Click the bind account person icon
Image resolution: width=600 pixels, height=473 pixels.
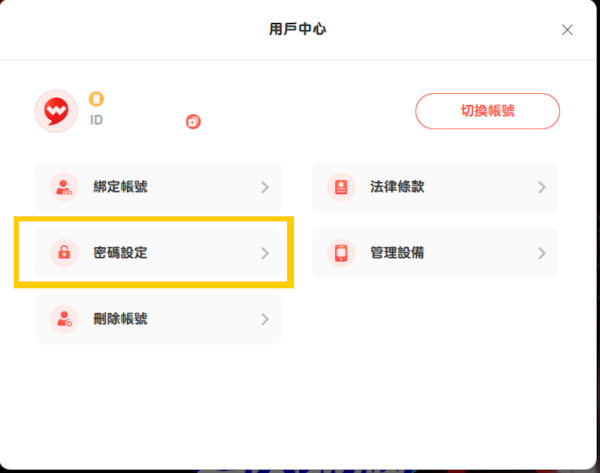coord(64,187)
